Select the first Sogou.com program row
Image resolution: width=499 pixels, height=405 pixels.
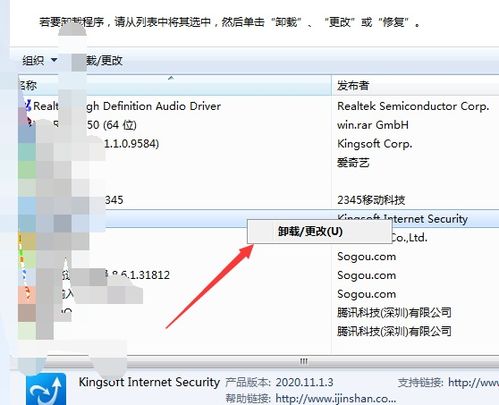tap(259, 256)
